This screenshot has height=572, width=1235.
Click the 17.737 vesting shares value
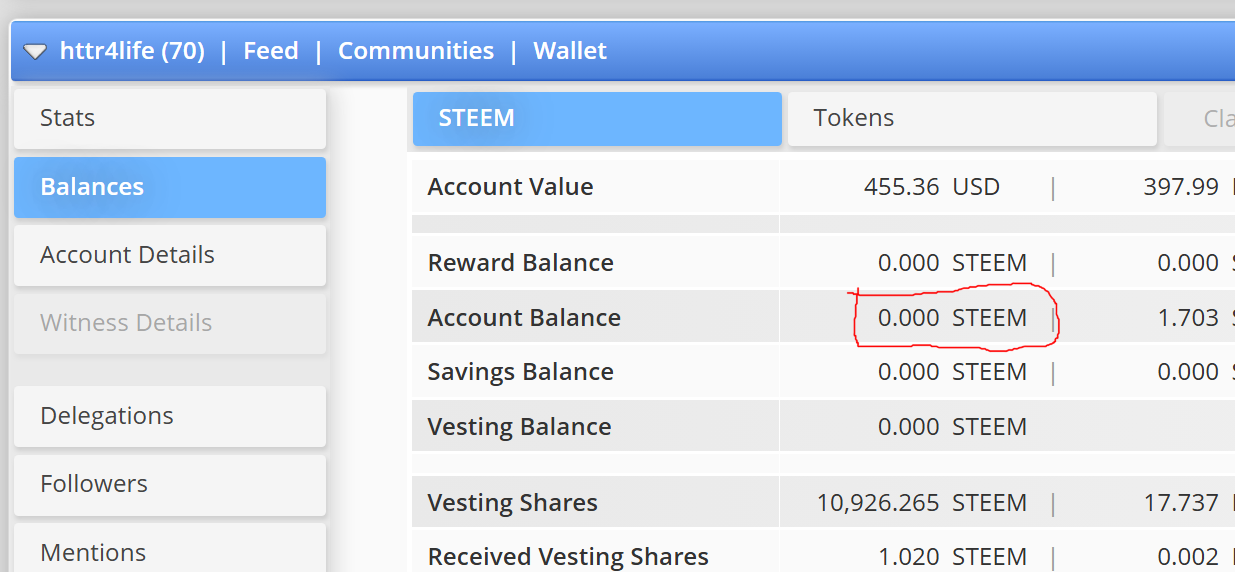[x=1181, y=503]
